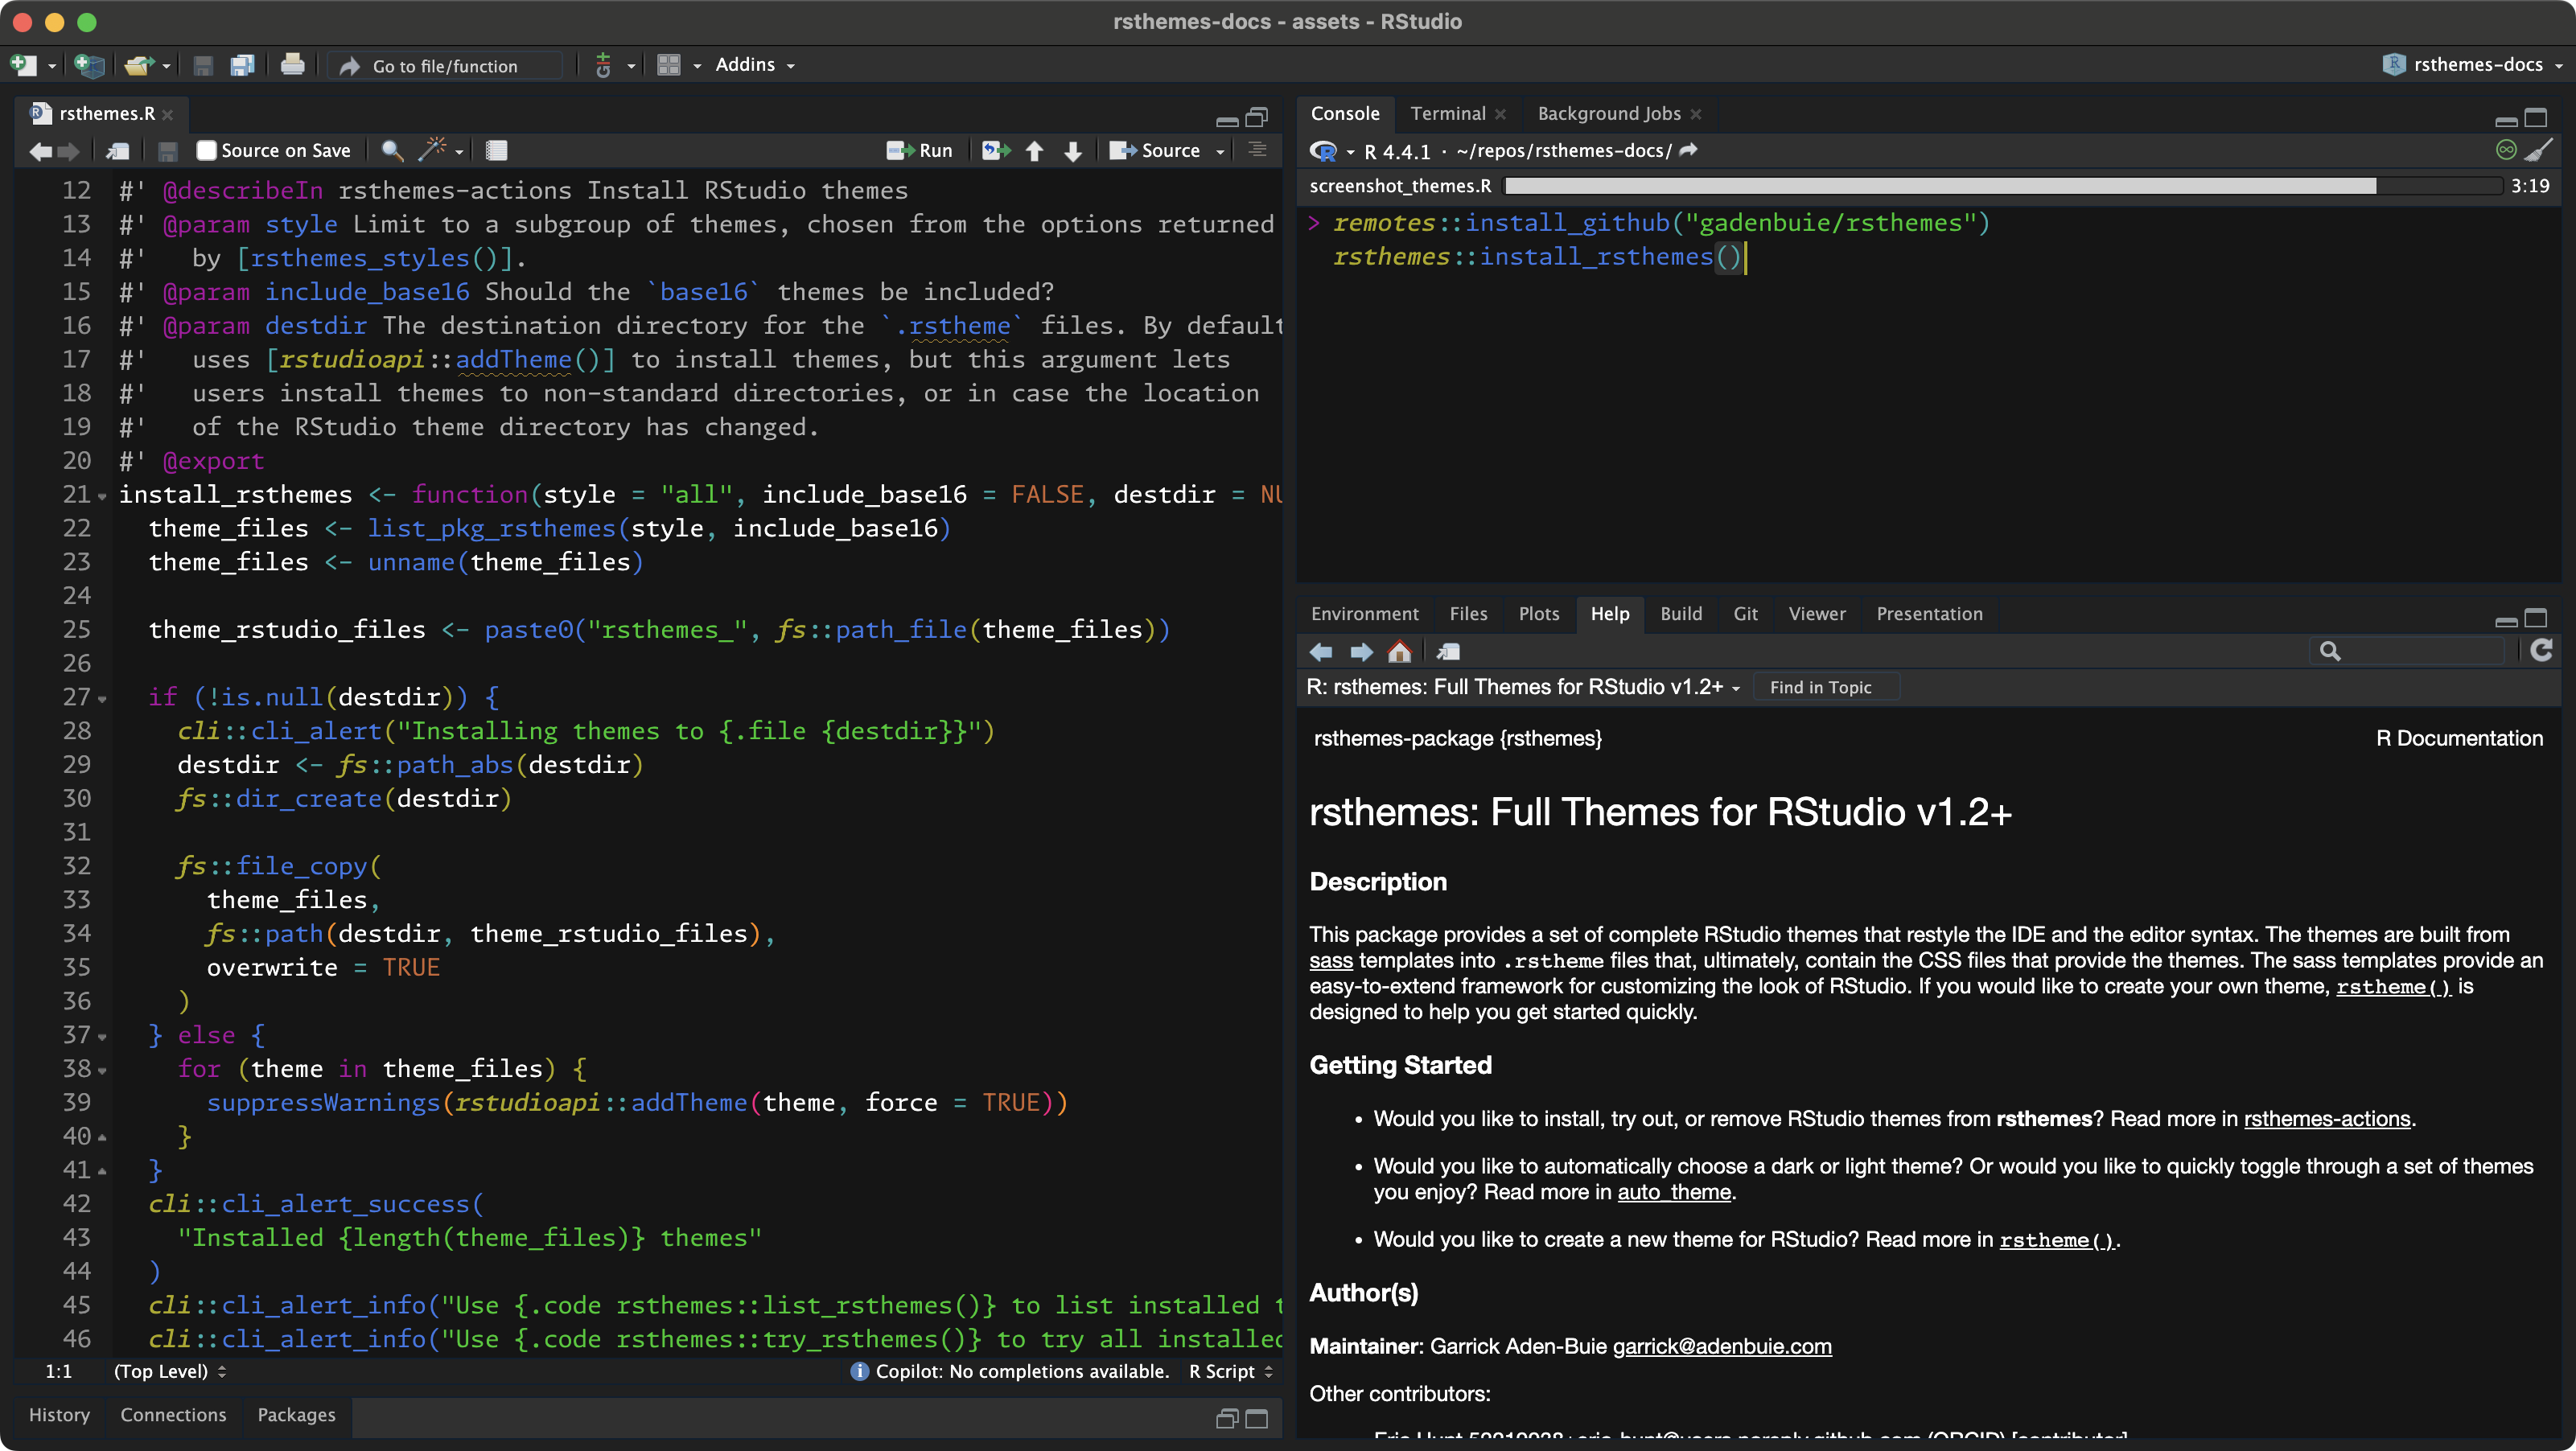Expand the Source button dropdown arrow
This screenshot has width=2576, height=1451.
pyautogui.click(x=1220, y=151)
